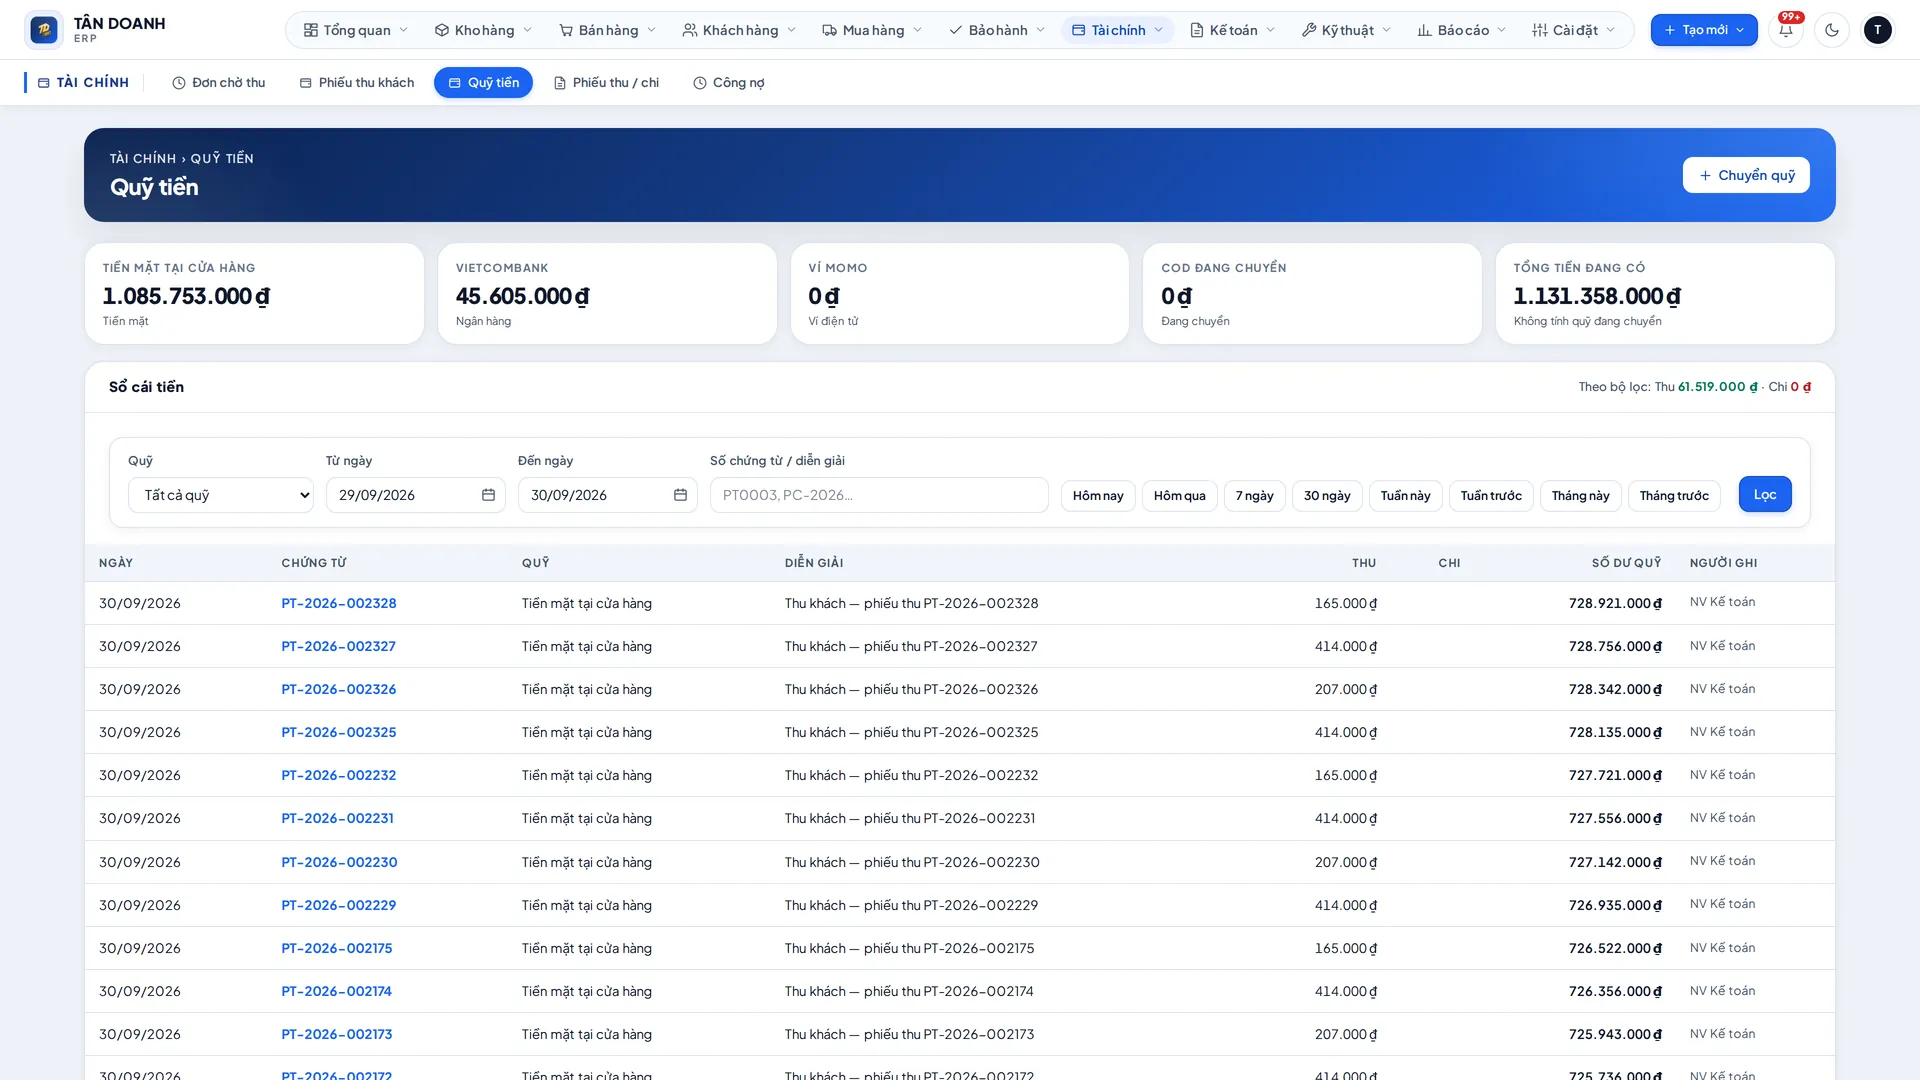Viewport: 1920px width, 1080px height.
Task: Open the Đơn chờ thu tab
Action: point(218,83)
